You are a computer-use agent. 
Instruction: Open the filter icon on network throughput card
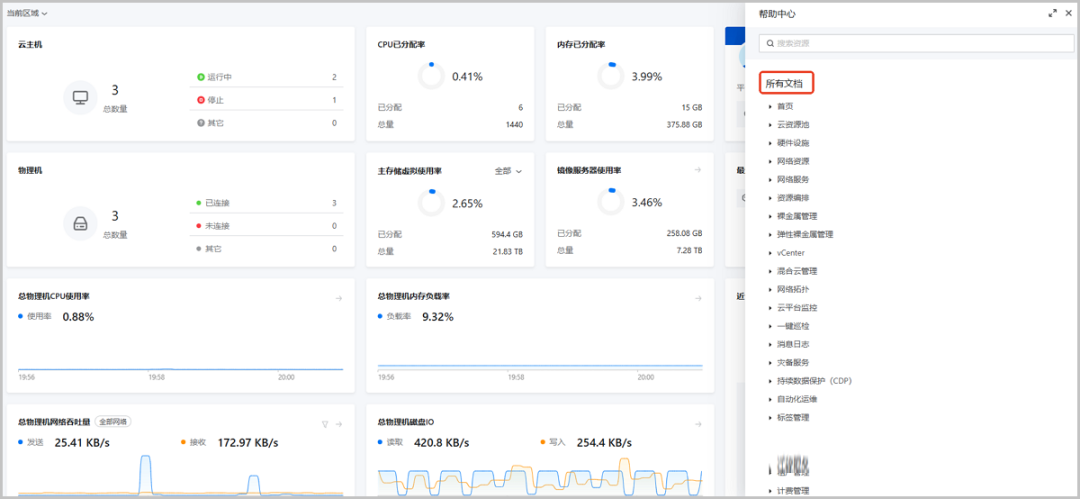324,424
